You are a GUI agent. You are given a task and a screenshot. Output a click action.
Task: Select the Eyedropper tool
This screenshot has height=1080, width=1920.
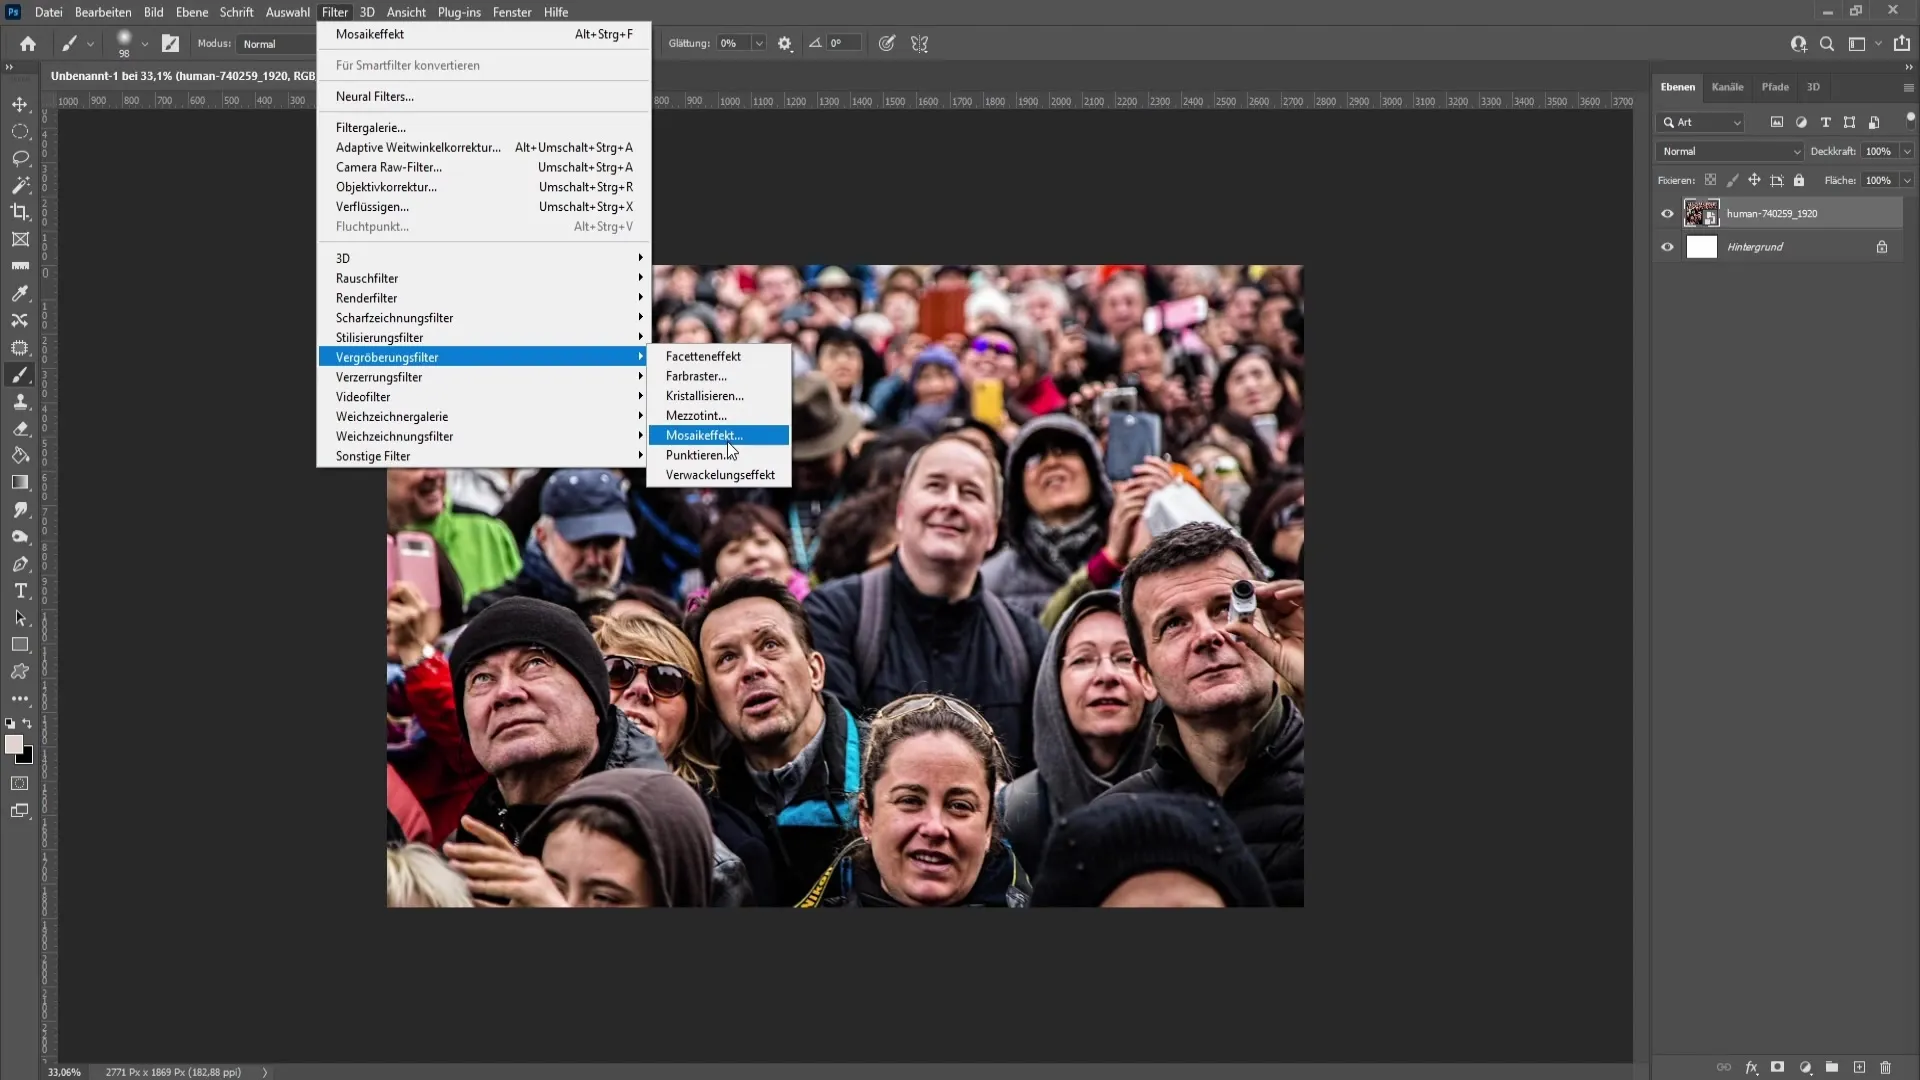[x=20, y=293]
